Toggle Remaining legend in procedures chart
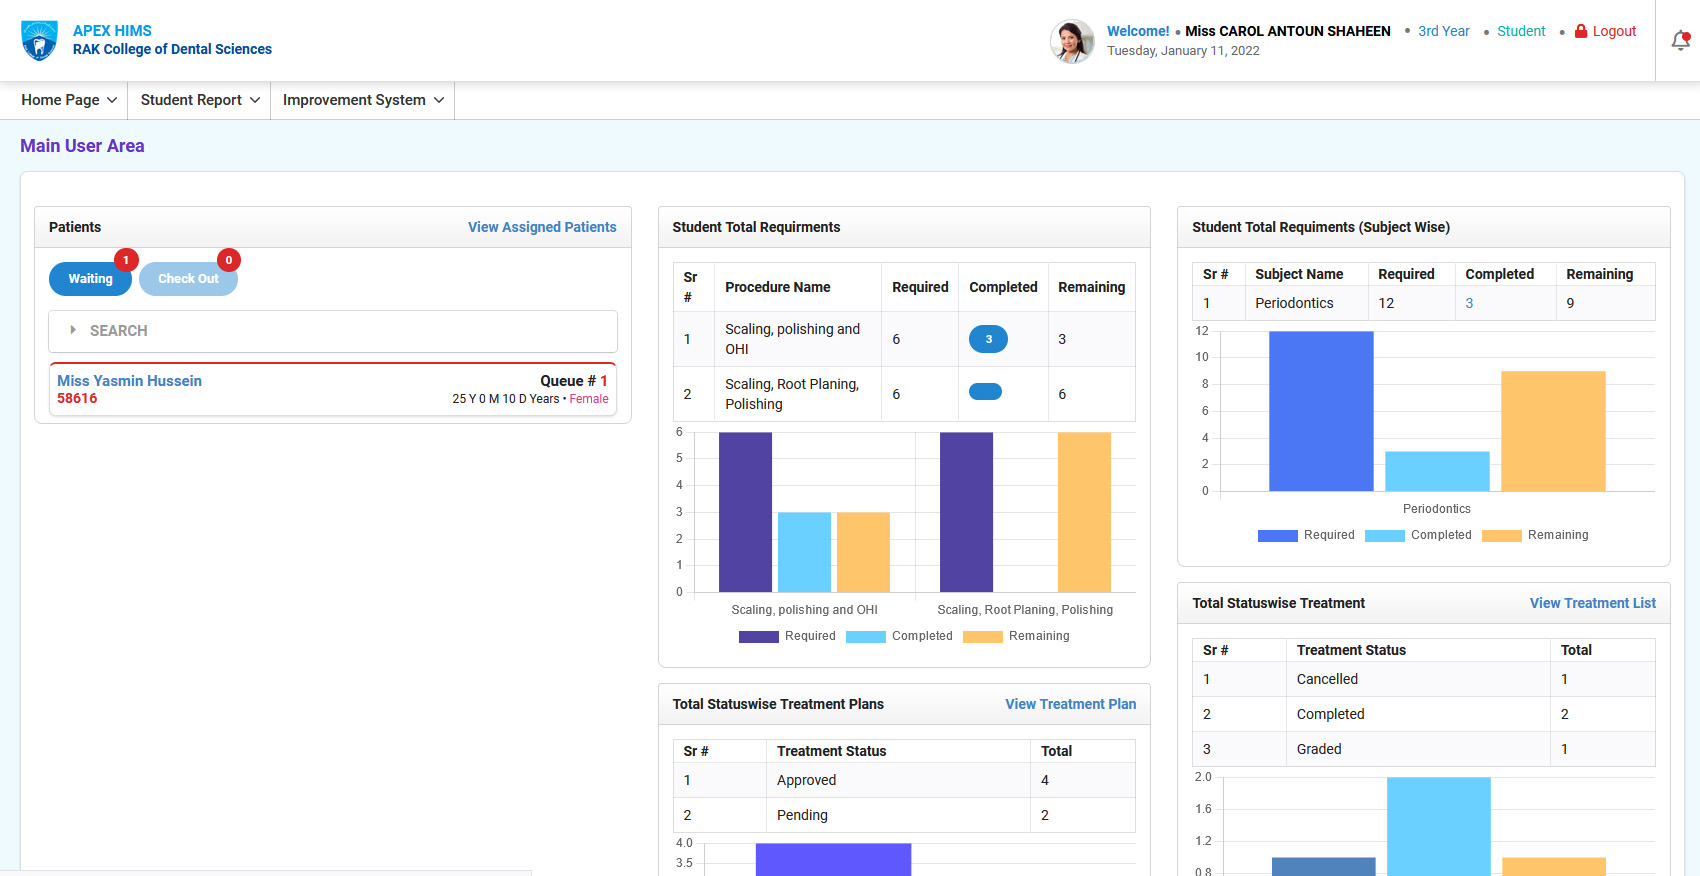 click(1016, 636)
